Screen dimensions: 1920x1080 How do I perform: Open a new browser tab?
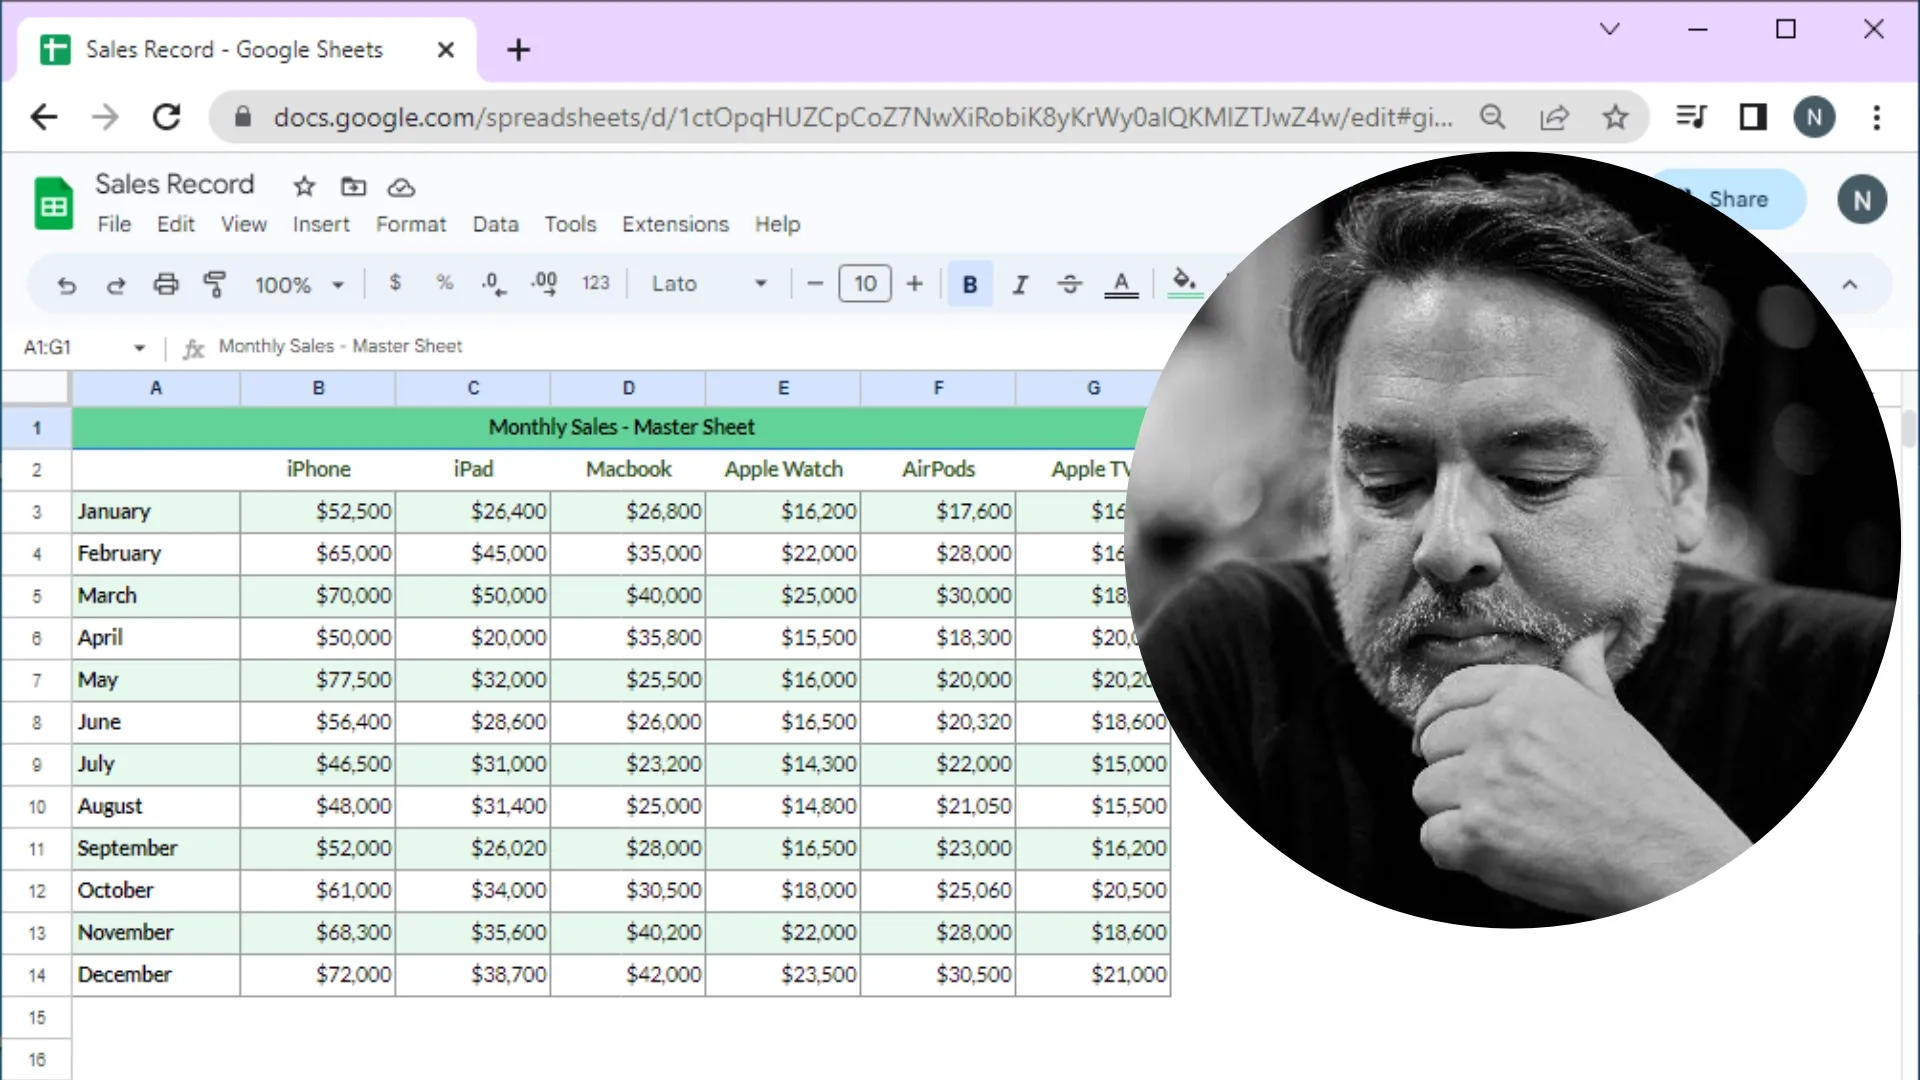click(518, 50)
